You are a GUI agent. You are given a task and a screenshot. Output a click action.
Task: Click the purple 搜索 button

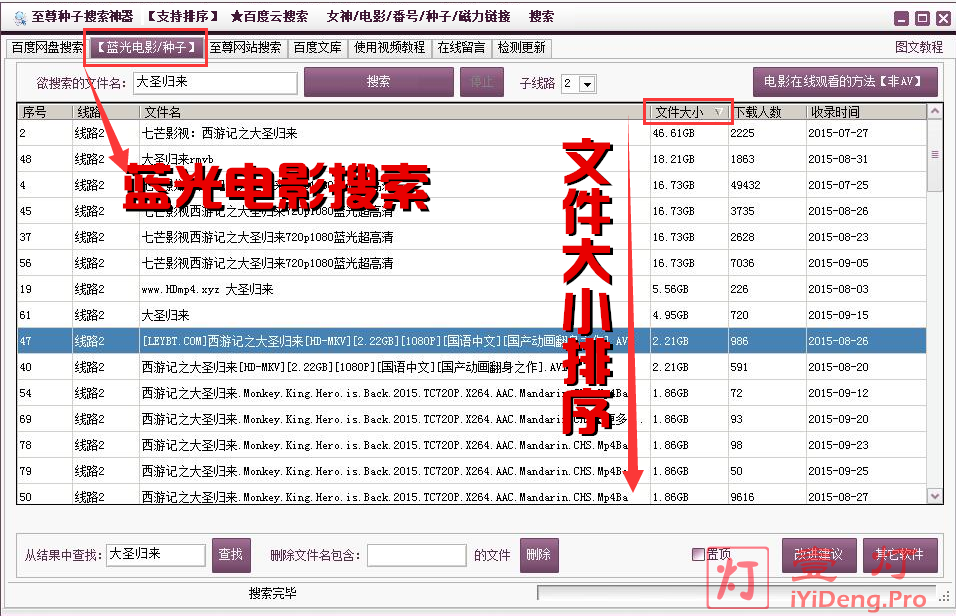(379, 82)
